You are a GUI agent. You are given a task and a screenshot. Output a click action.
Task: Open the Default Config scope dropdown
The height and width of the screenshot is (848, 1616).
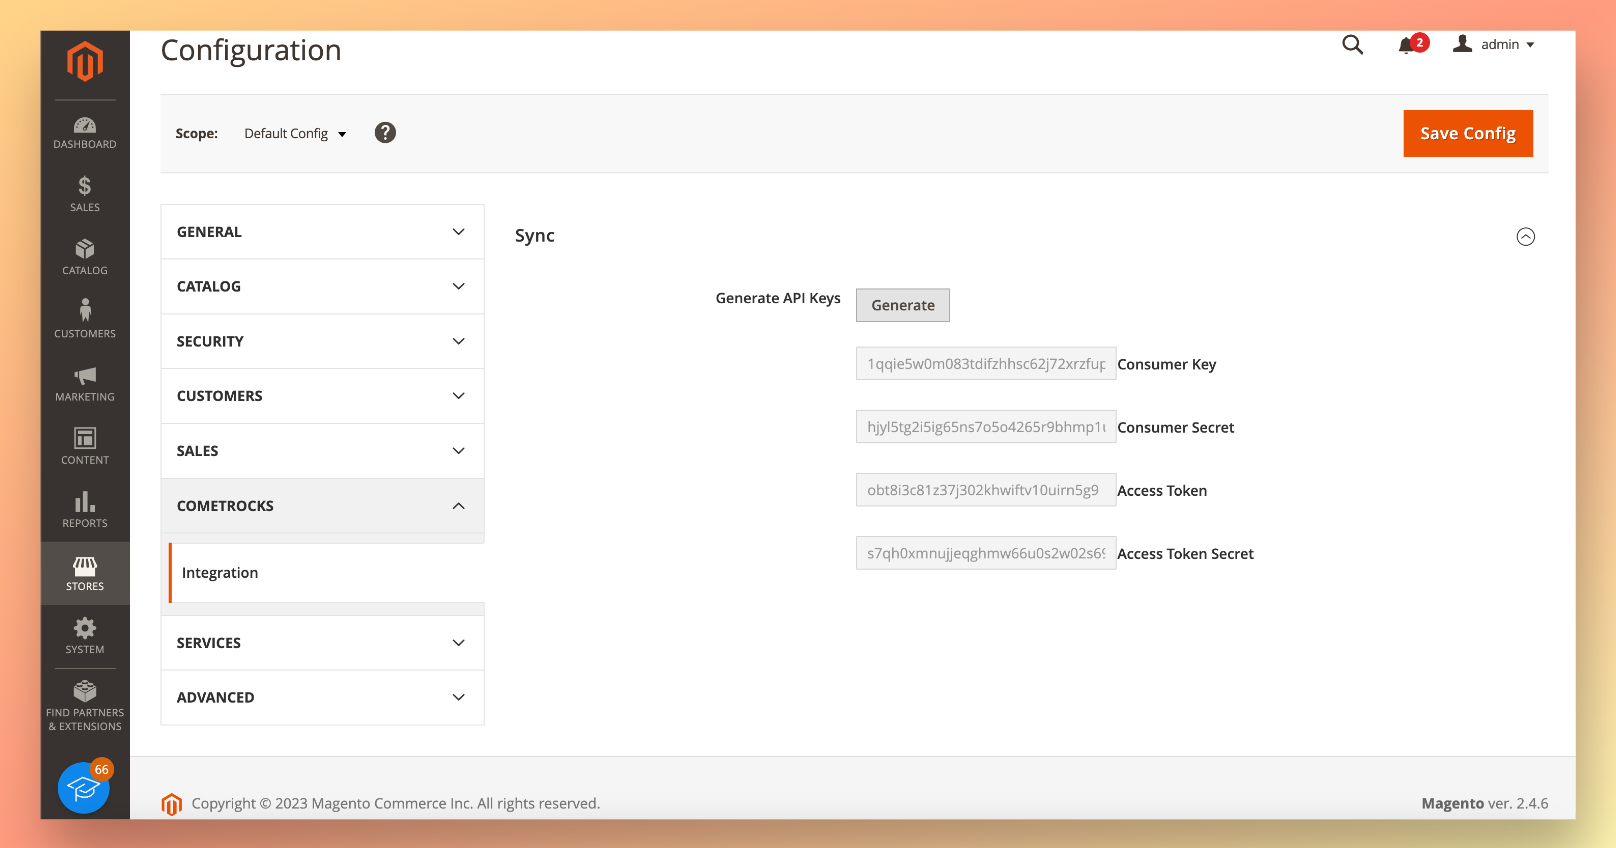[x=295, y=133]
